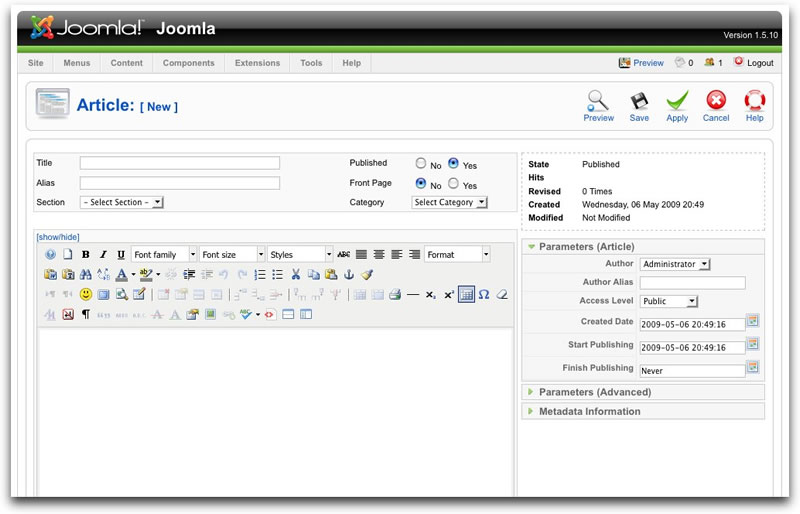The image size is (800, 514).
Task: Open the Content menu
Action: pyautogui.click(x=127, y=63)
